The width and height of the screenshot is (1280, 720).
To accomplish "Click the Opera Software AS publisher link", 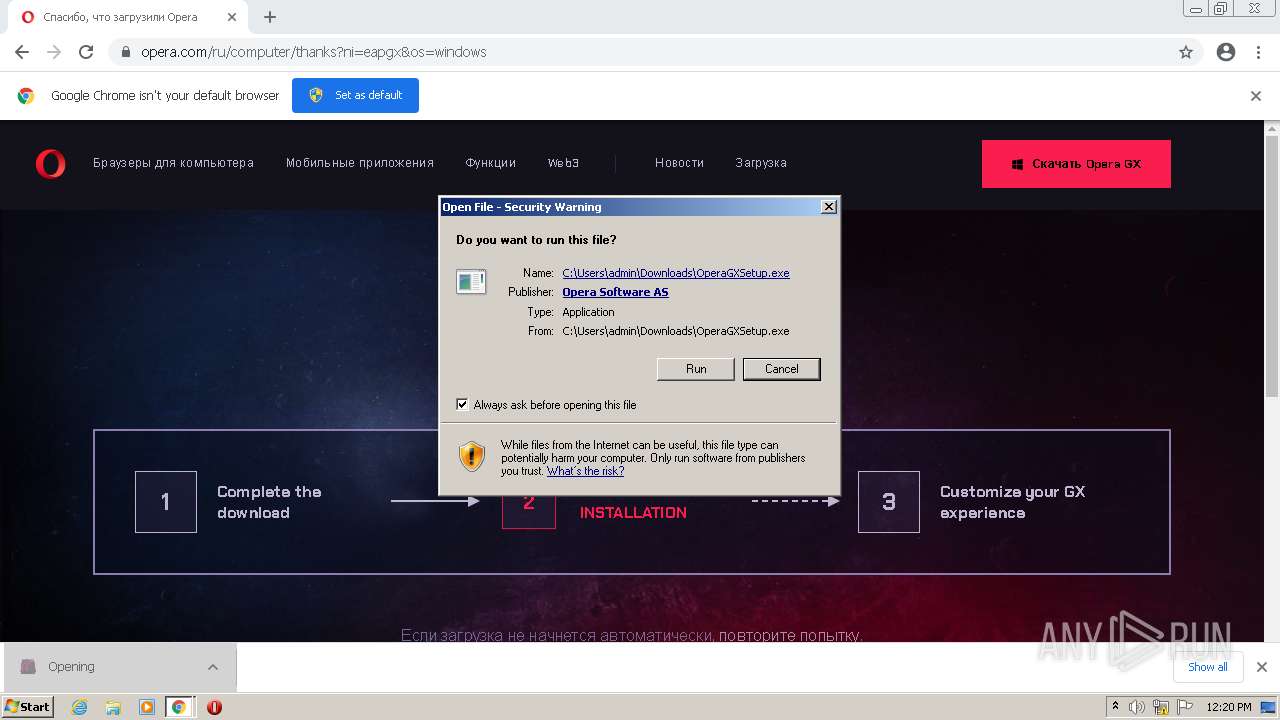I will tap(615, 292).
